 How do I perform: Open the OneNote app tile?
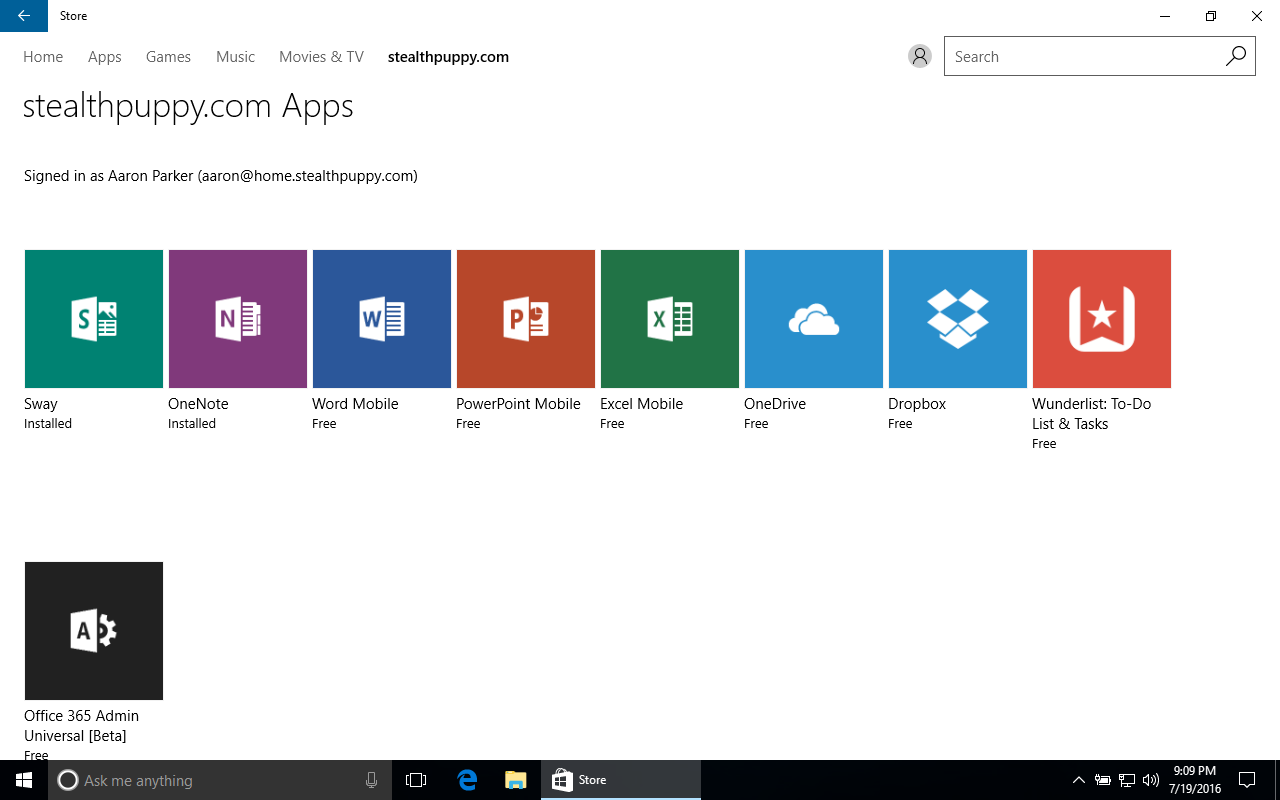tap(238, 319)
